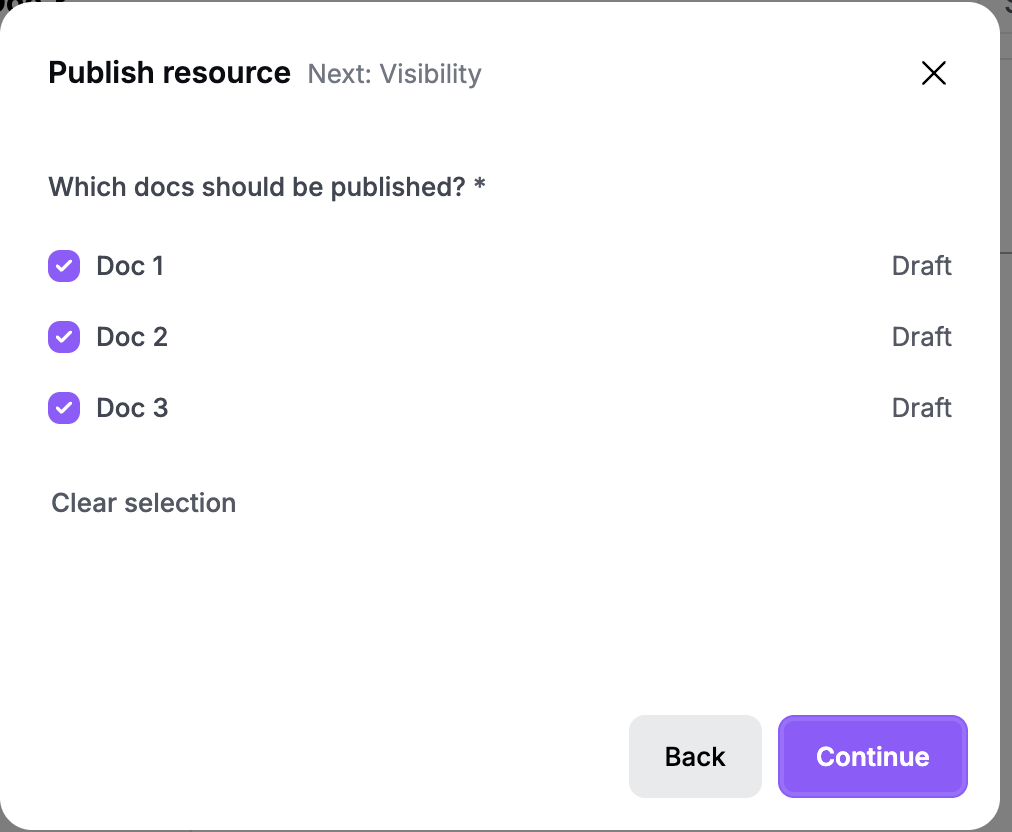Click the 'Which docs should be published?' label
The height and width of the screenshot is (832, 1012).
click(257, 187)
